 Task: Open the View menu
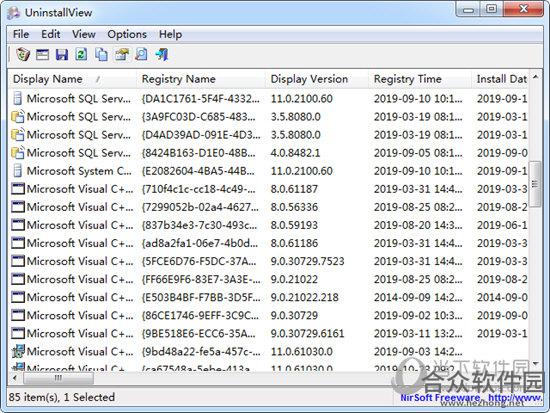(x=84, y=34)
